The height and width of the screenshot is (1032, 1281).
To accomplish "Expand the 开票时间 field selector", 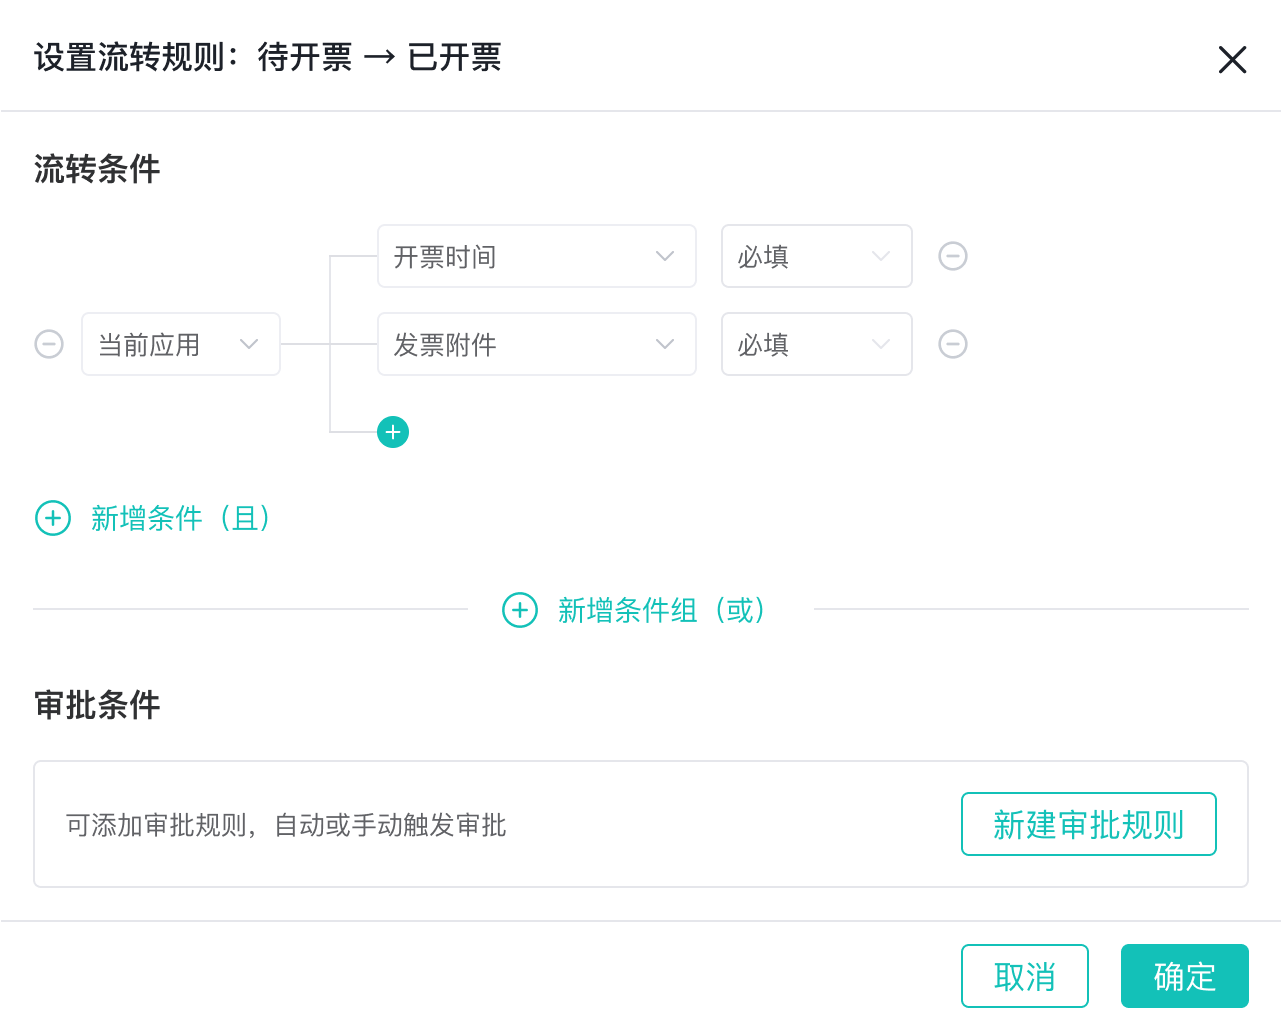I will click(536, 256).
